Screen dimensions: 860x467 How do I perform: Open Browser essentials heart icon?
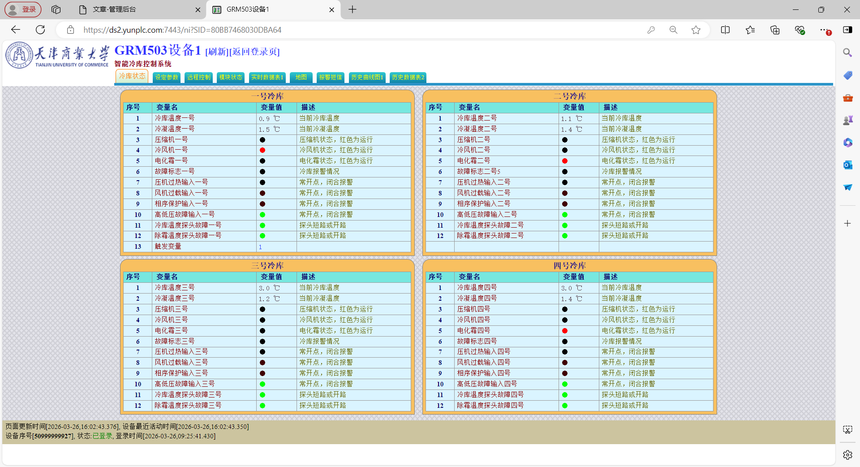(800, 30)
